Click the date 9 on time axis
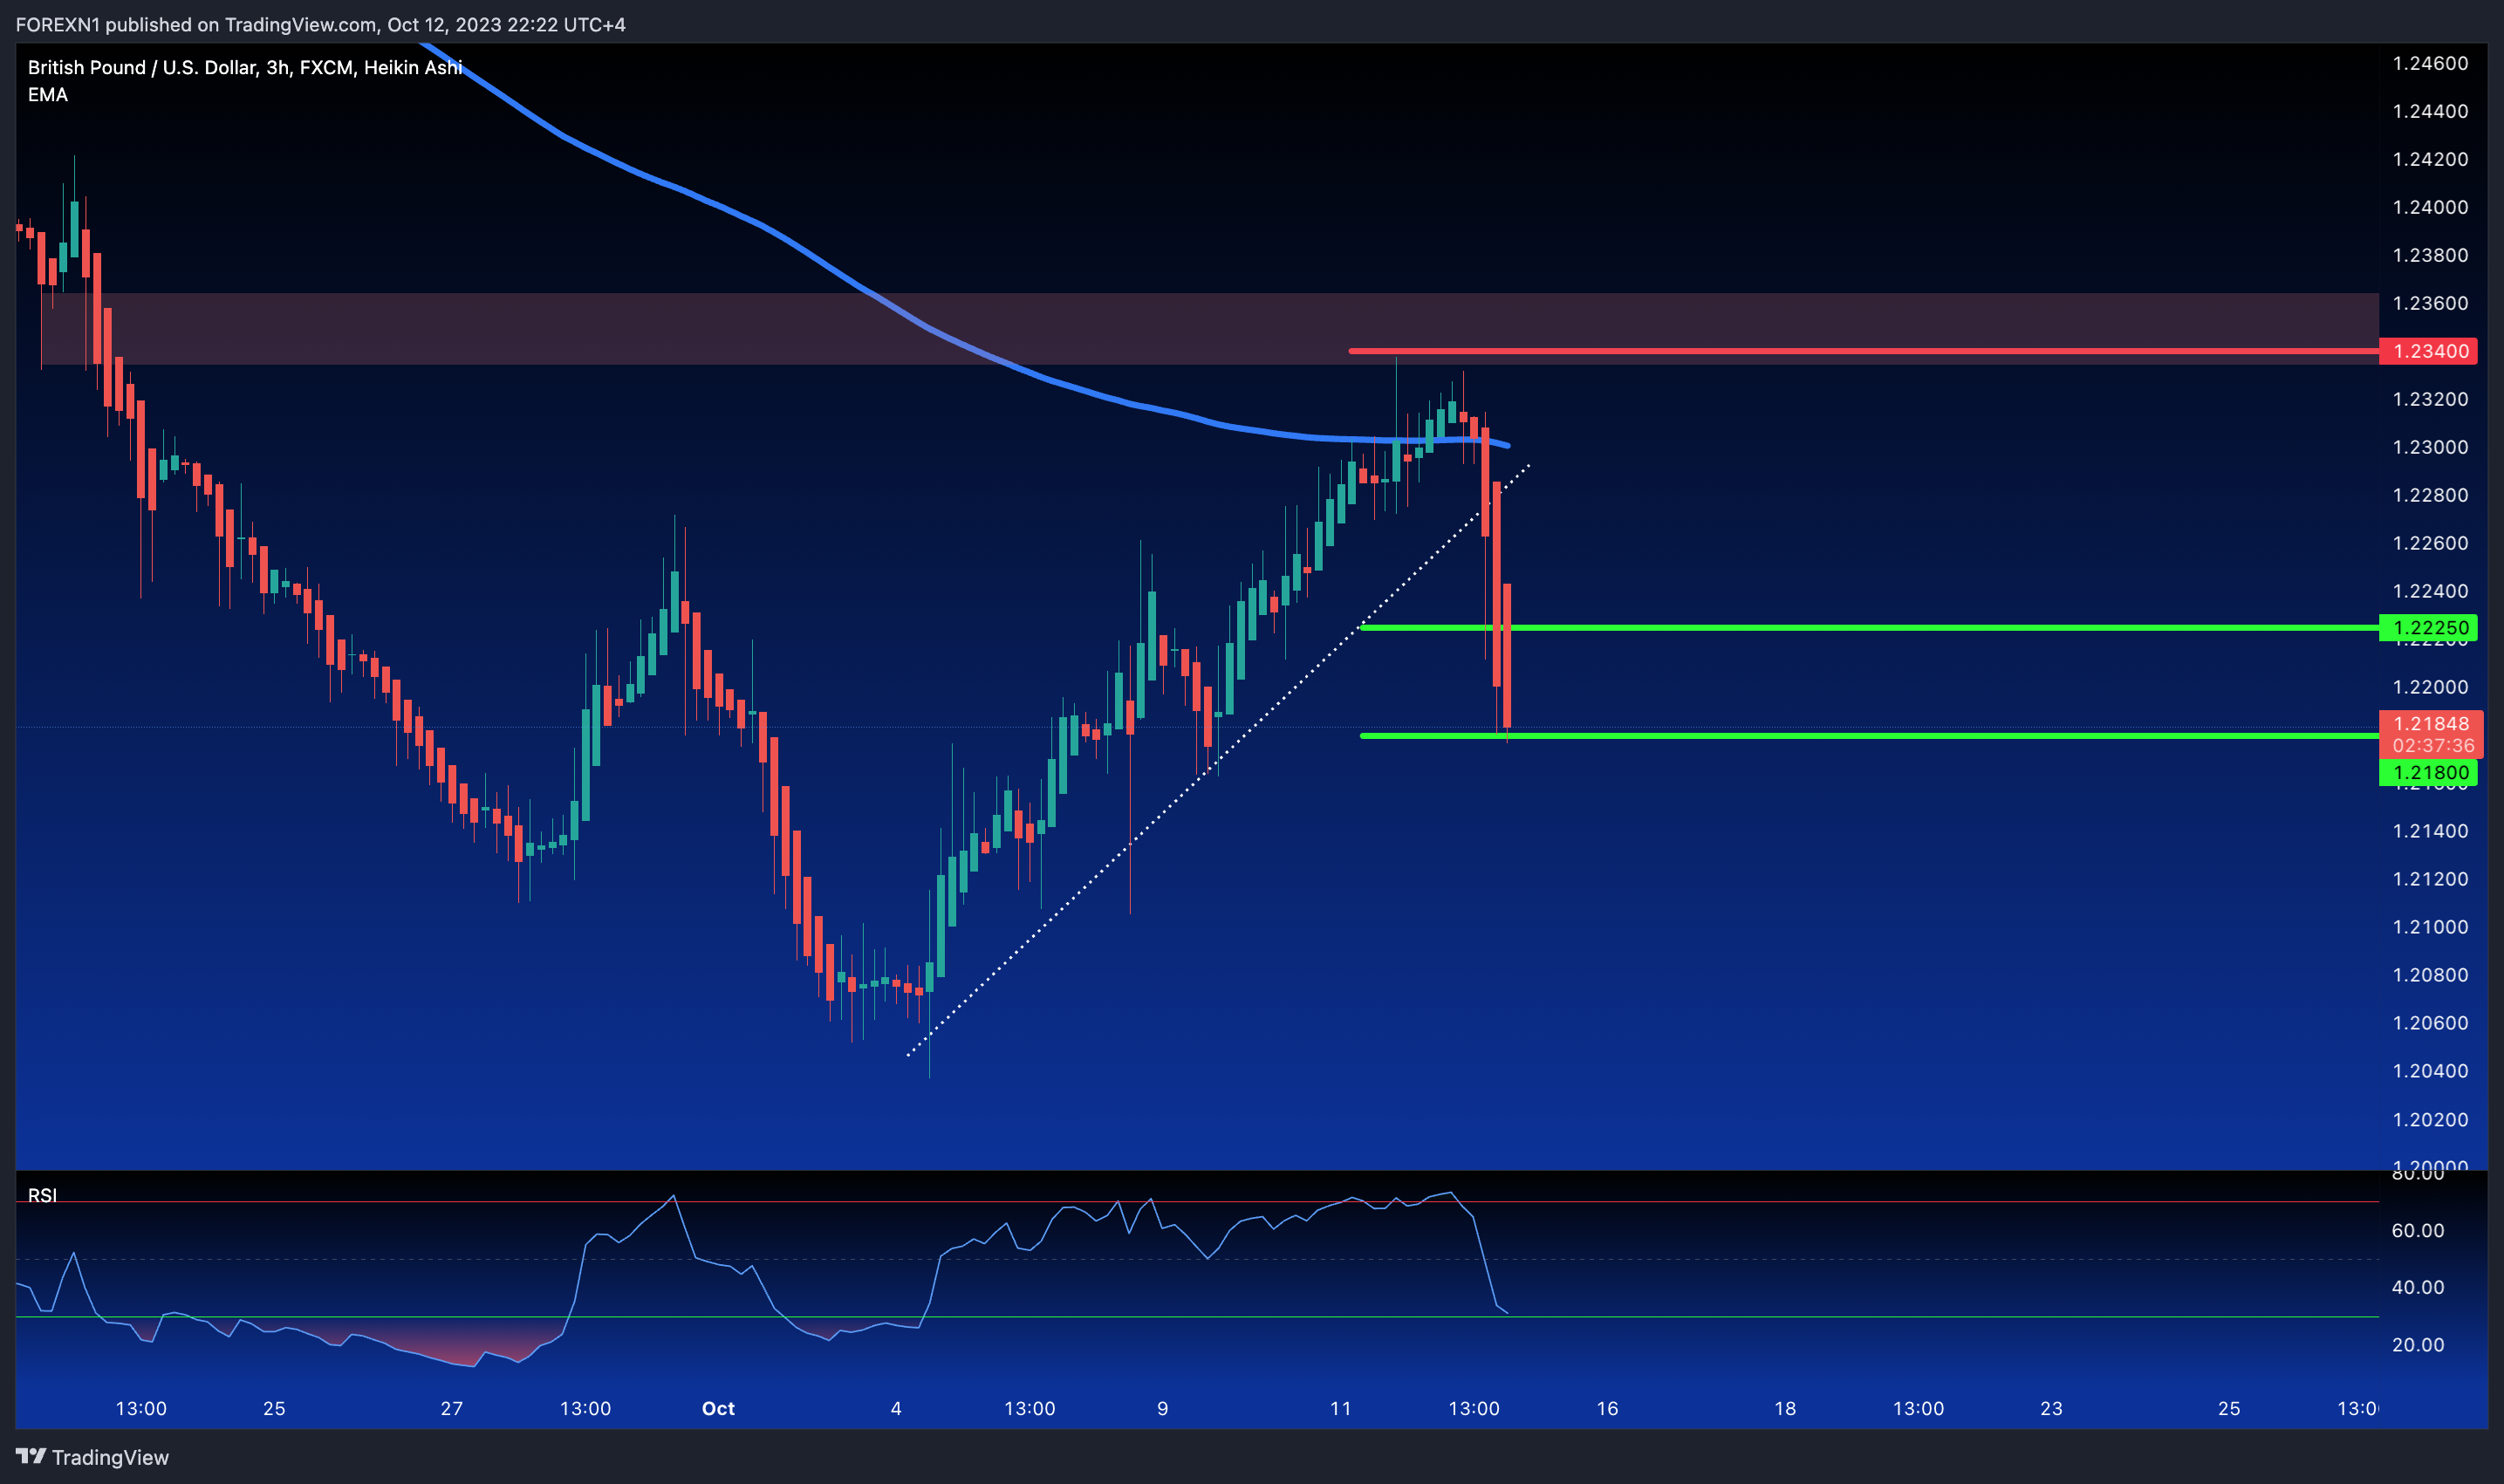The image size is (2504, 1484). point(1162,1408)
